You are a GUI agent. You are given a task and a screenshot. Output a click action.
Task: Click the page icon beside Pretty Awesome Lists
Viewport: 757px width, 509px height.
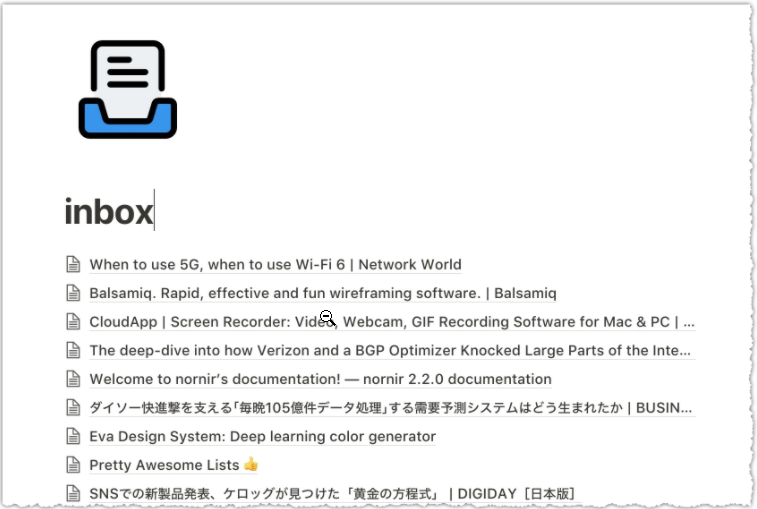(73, 465)
